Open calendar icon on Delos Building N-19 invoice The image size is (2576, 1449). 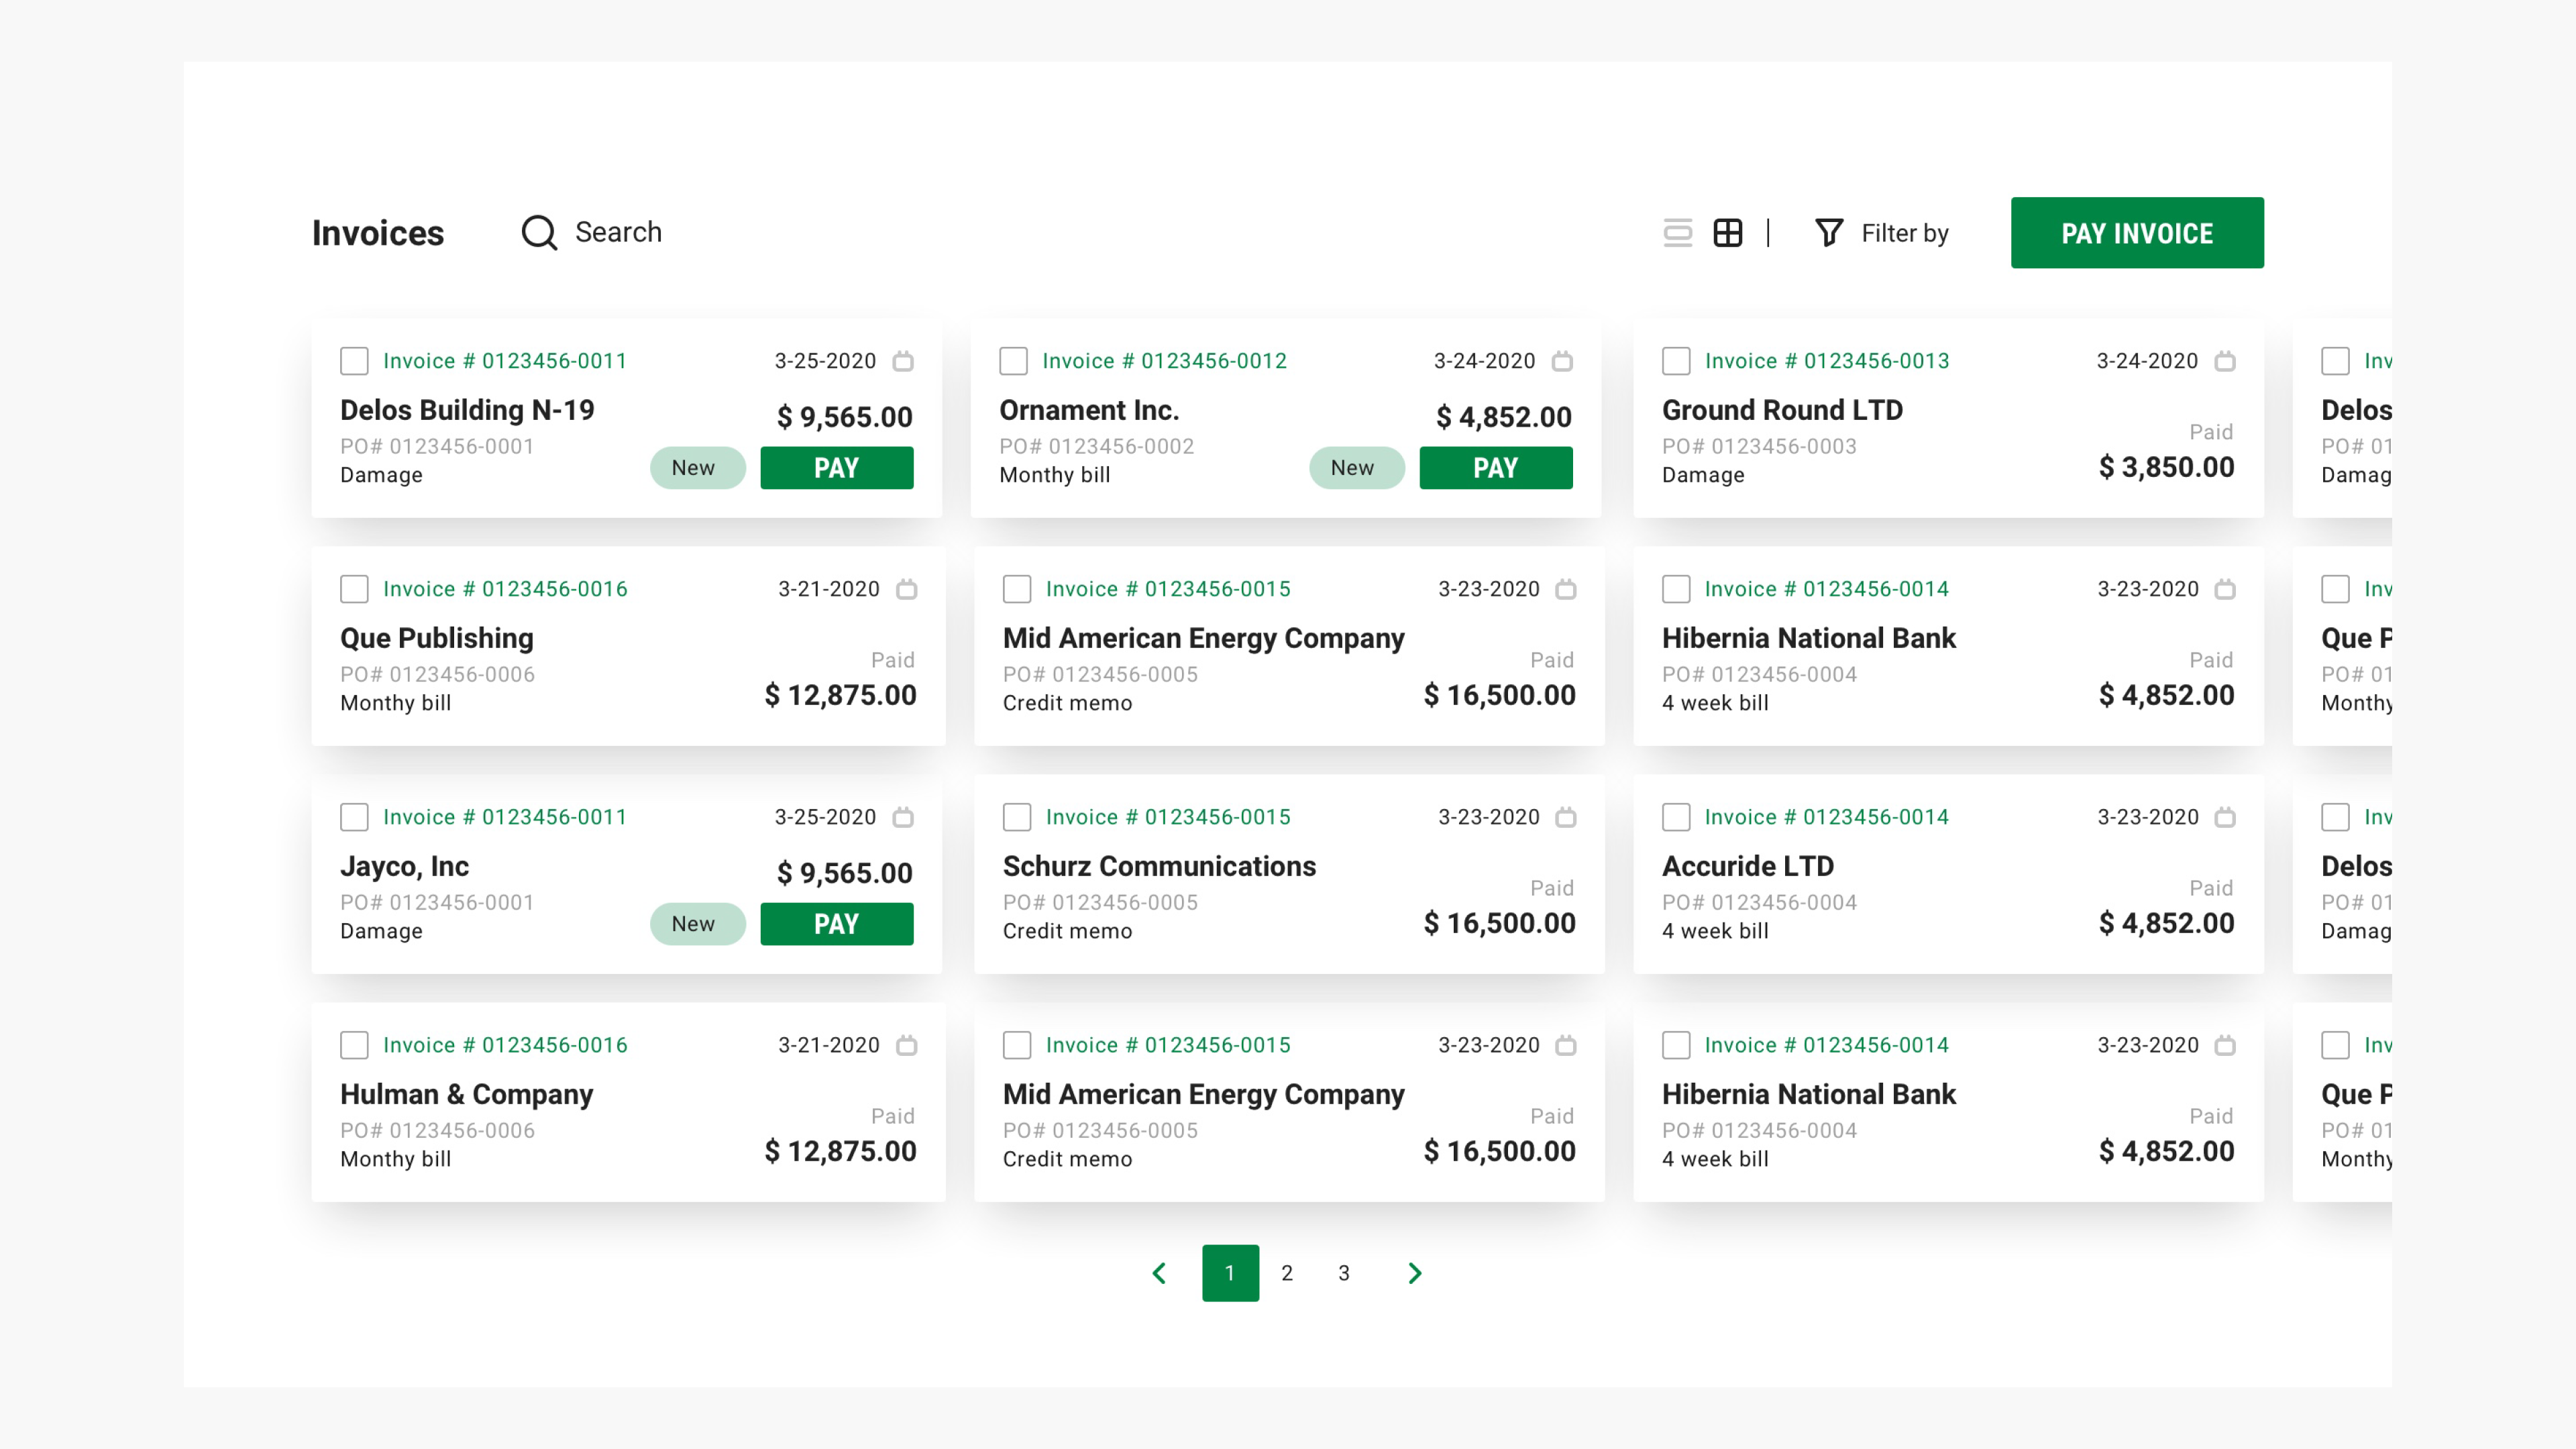tap(903, 361)
